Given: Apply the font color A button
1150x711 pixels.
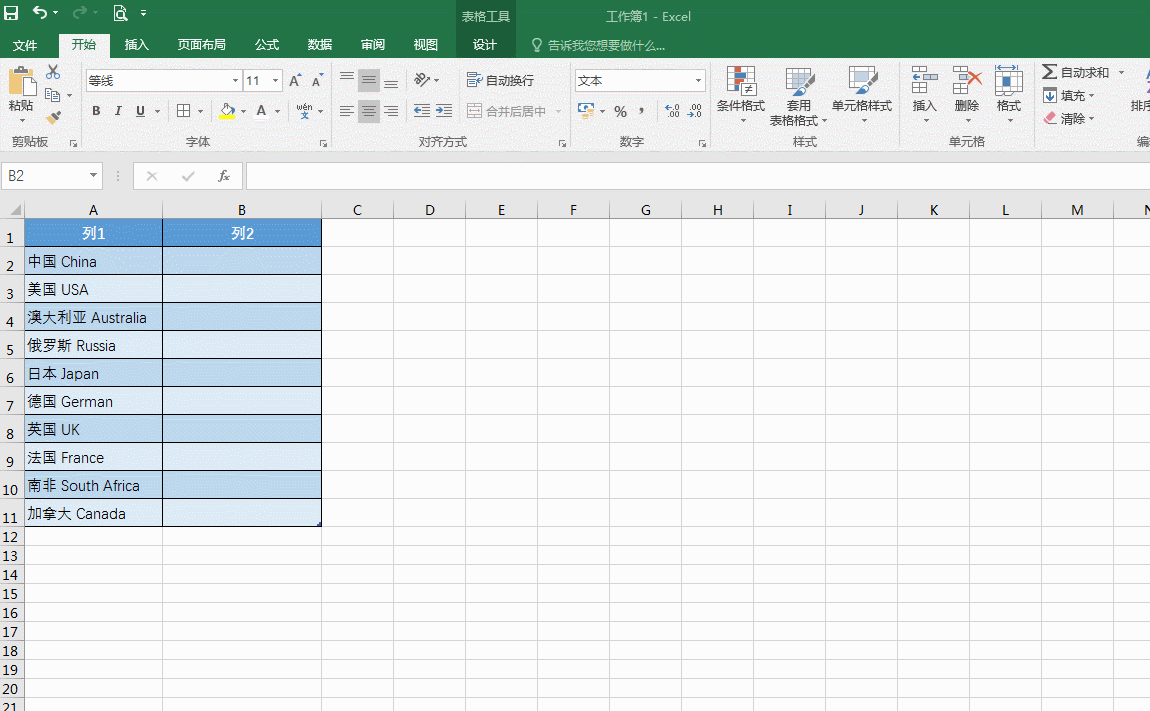Looking at the screenshot, I should coord(261,112).
